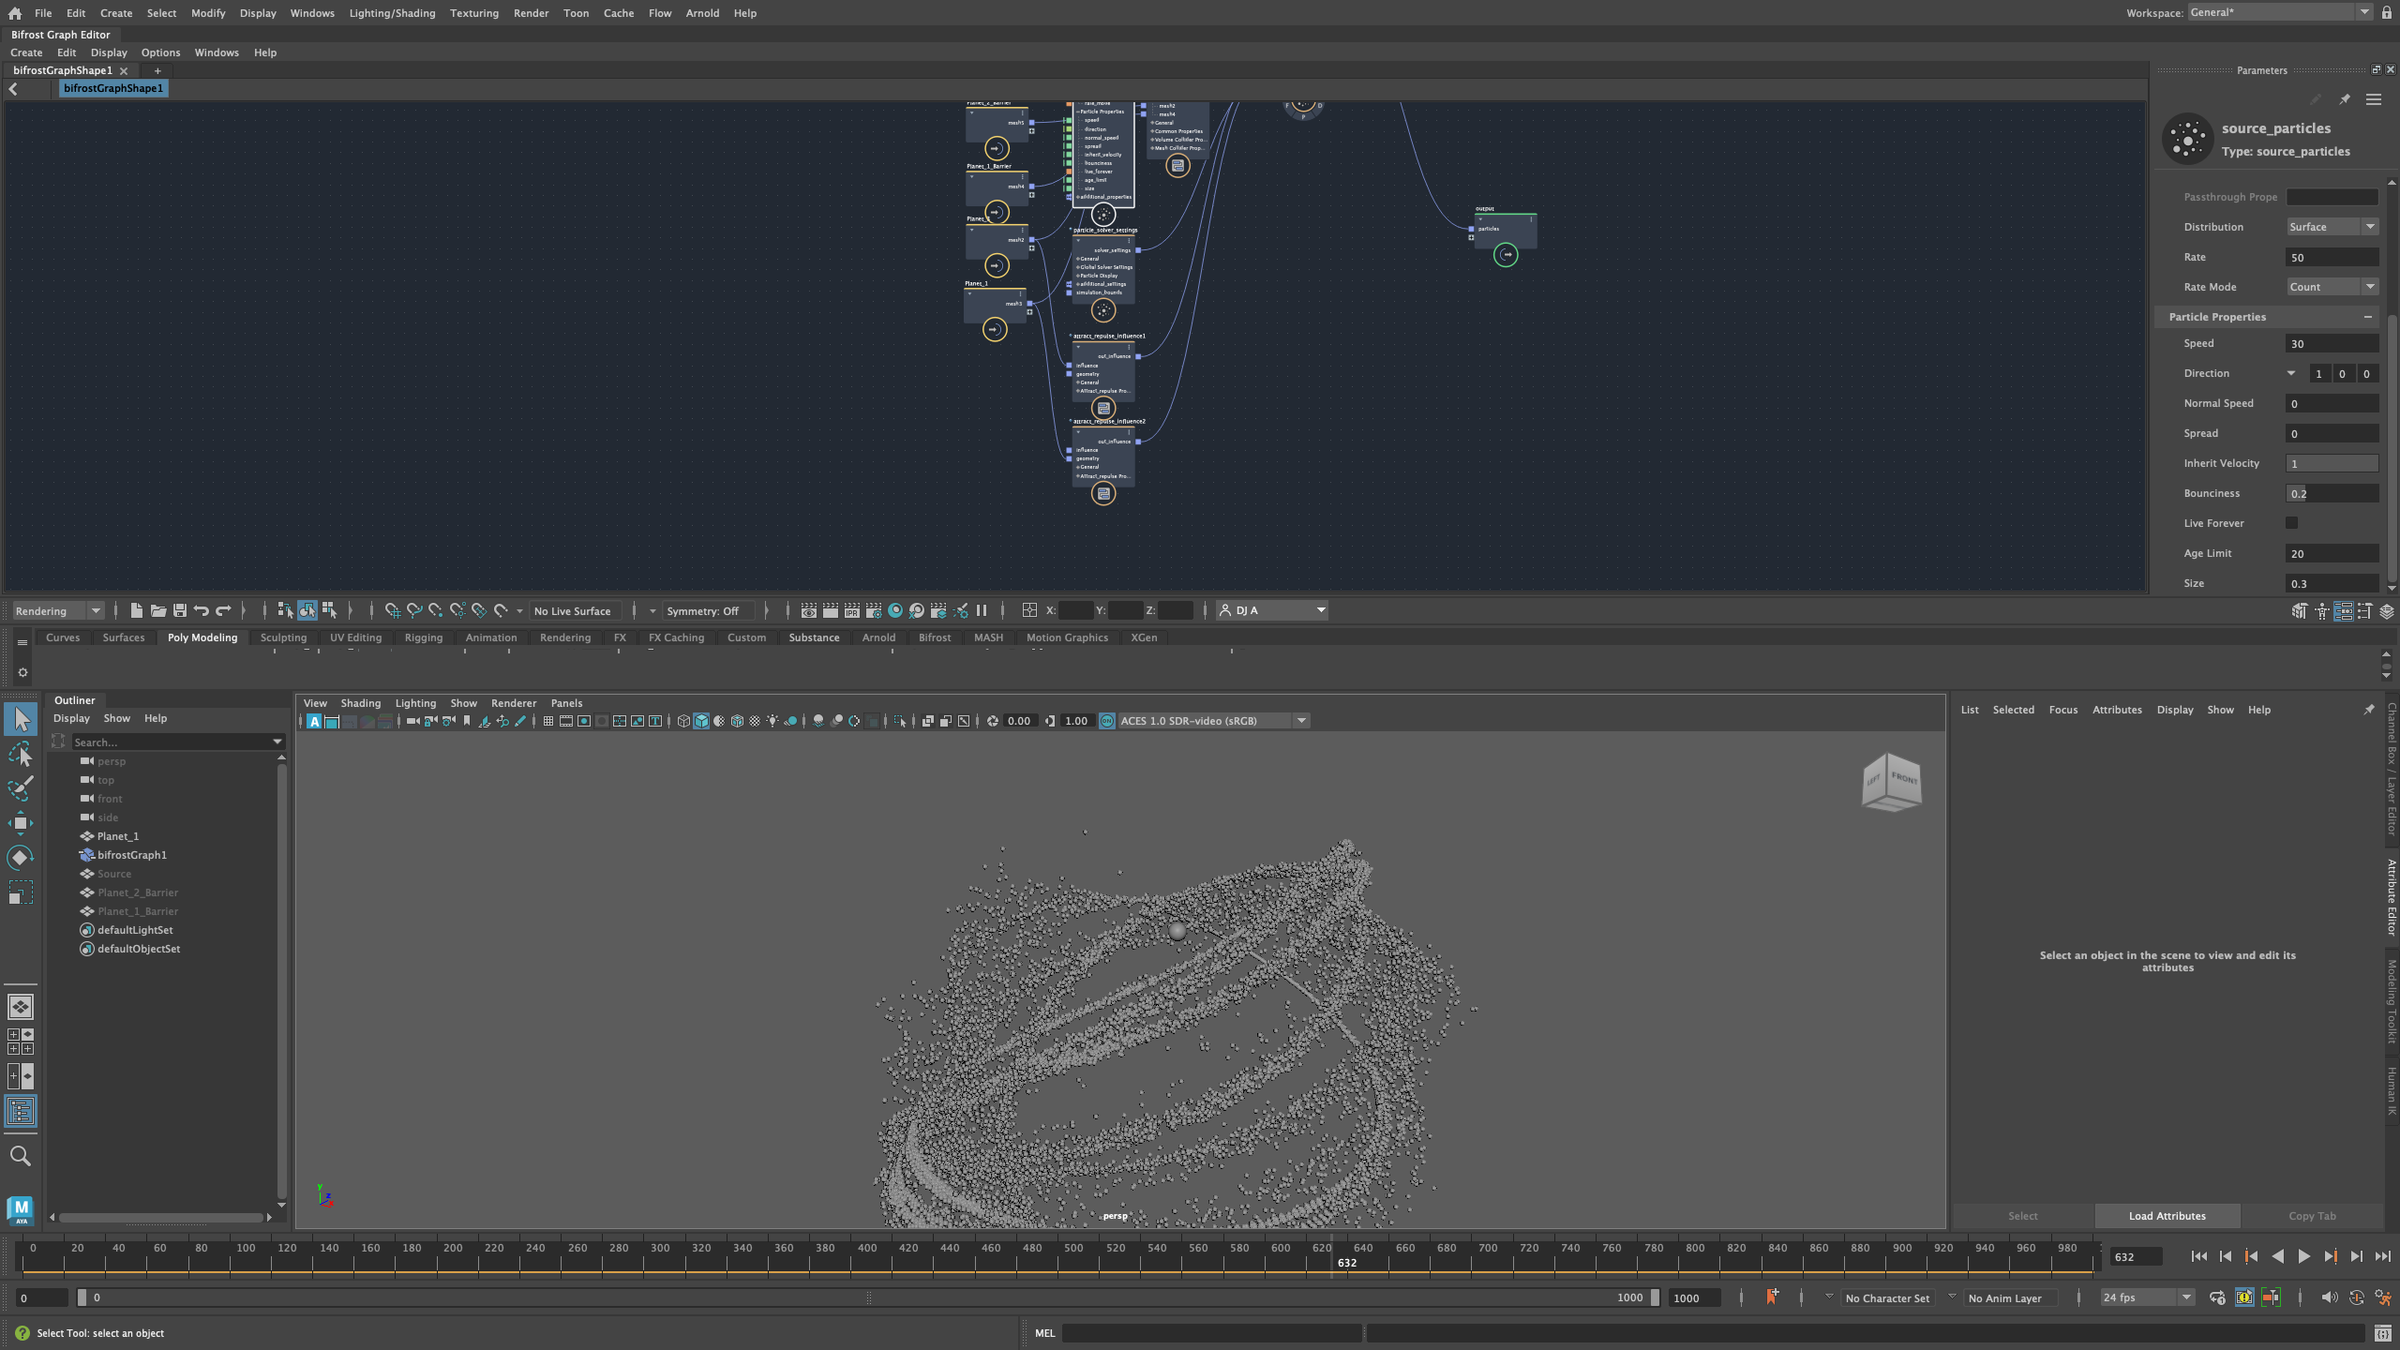This screenshot has height=1350, width=2400.
Task: Select the Move tool in toolbox
Action: 20,823
